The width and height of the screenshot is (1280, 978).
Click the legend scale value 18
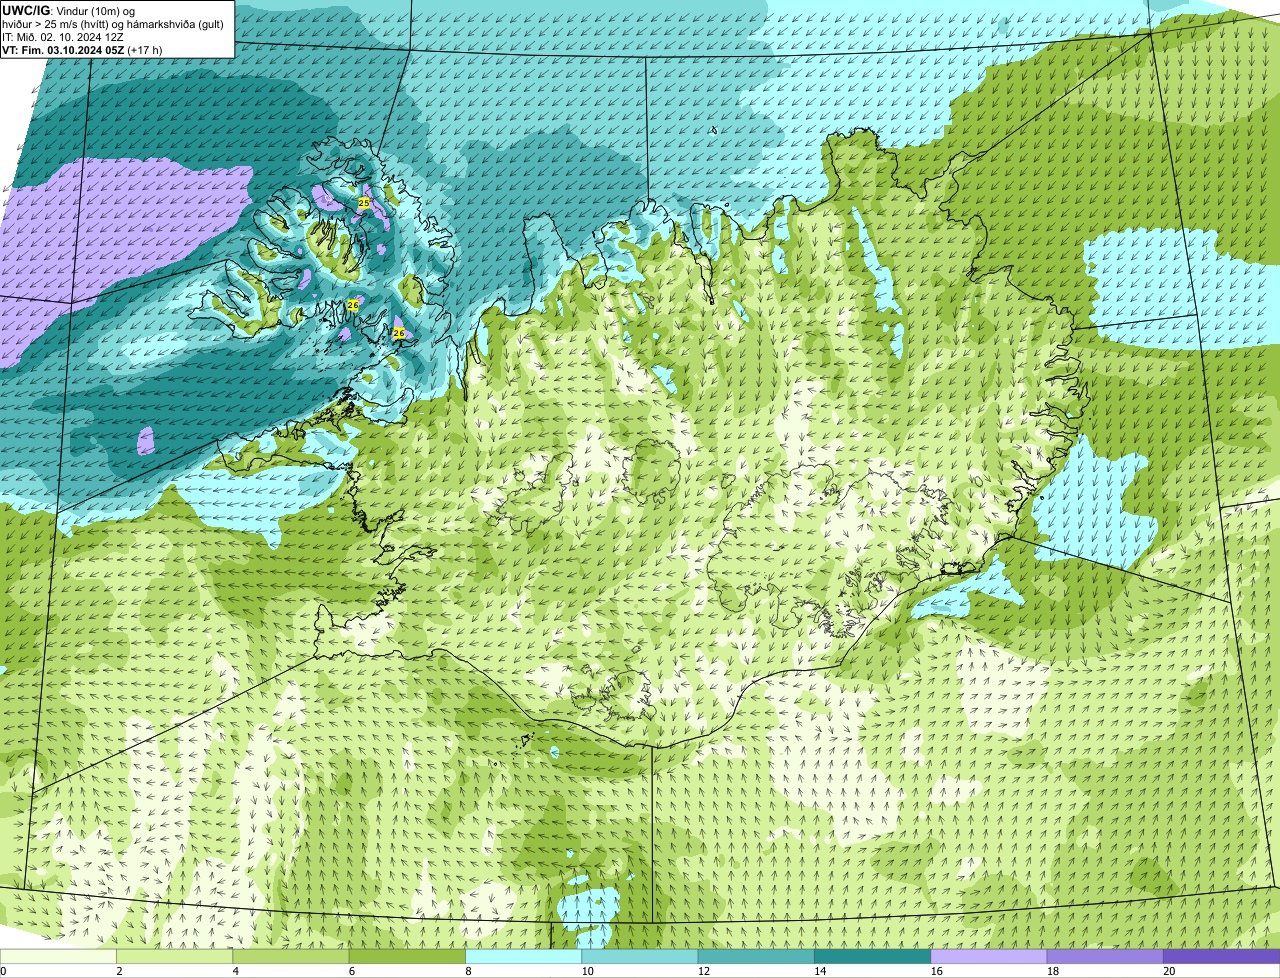(x=1052, y=971)
